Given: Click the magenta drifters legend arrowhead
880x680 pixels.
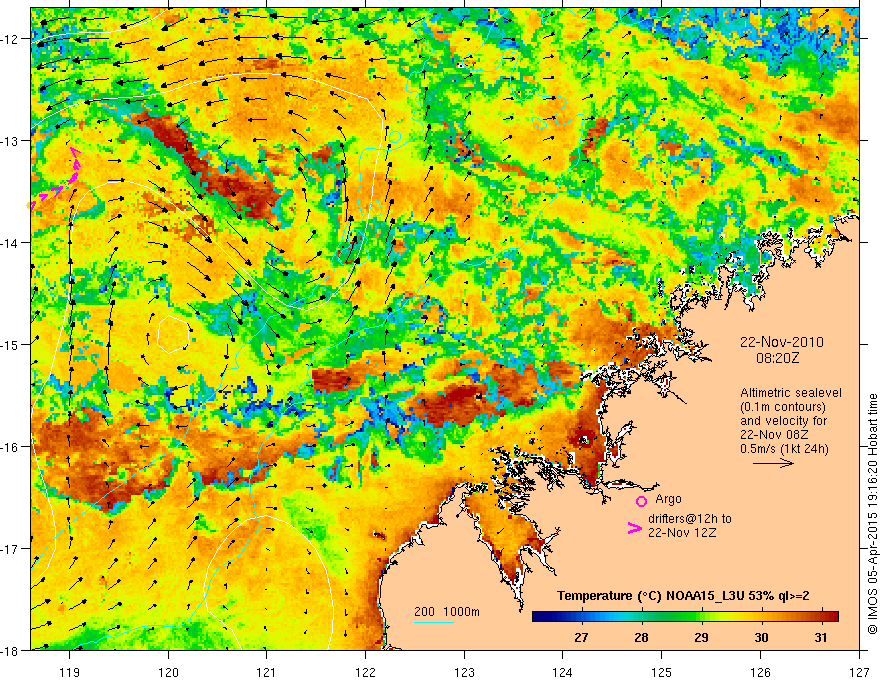Looking at the screenshot, I should 634,528.
